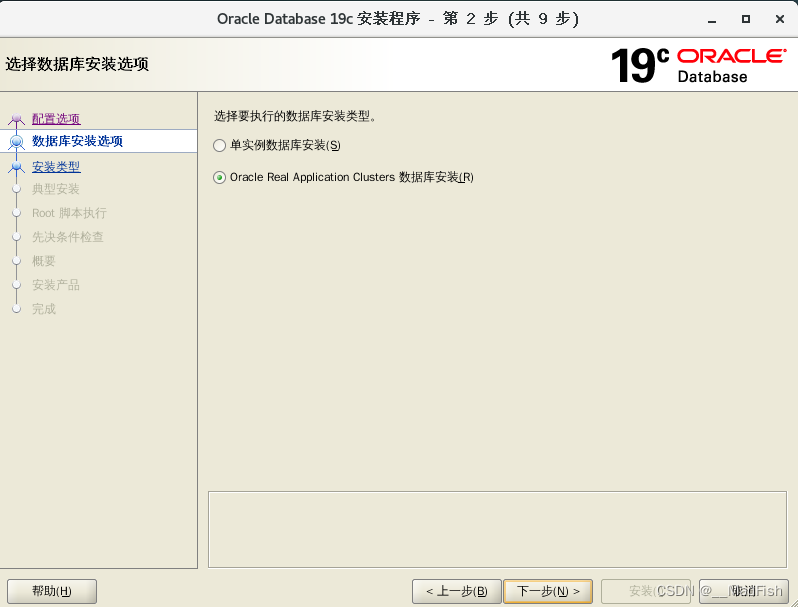Open the 配置选项 step link
Image resolution: width=798 pixels, height=607 pixels.
point(56,119)
